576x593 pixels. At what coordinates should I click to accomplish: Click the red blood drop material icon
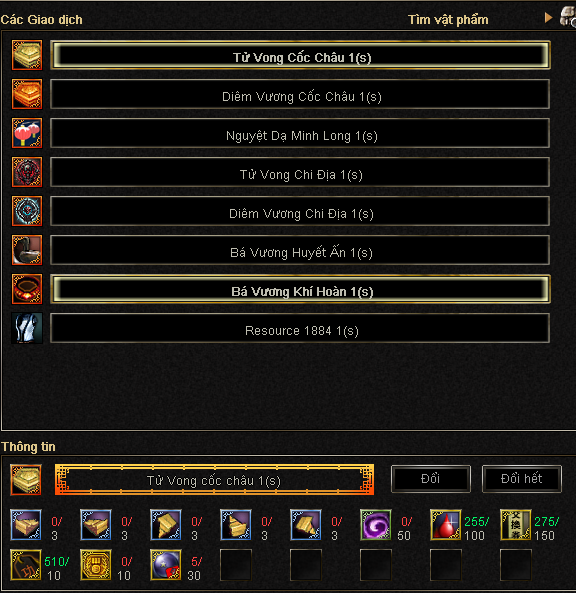tap(446, 525)
